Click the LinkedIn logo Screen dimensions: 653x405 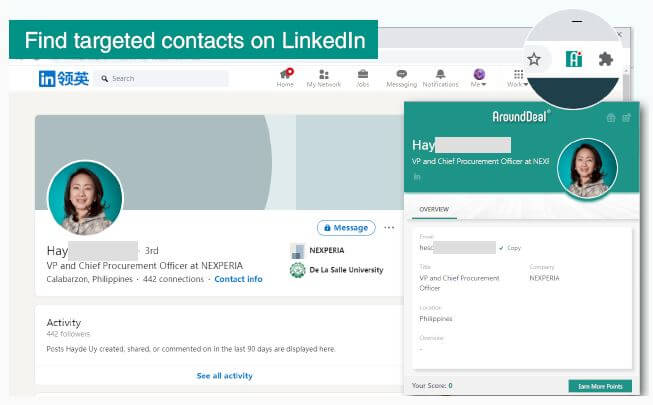pyautogui.click(x=64, y=78)
